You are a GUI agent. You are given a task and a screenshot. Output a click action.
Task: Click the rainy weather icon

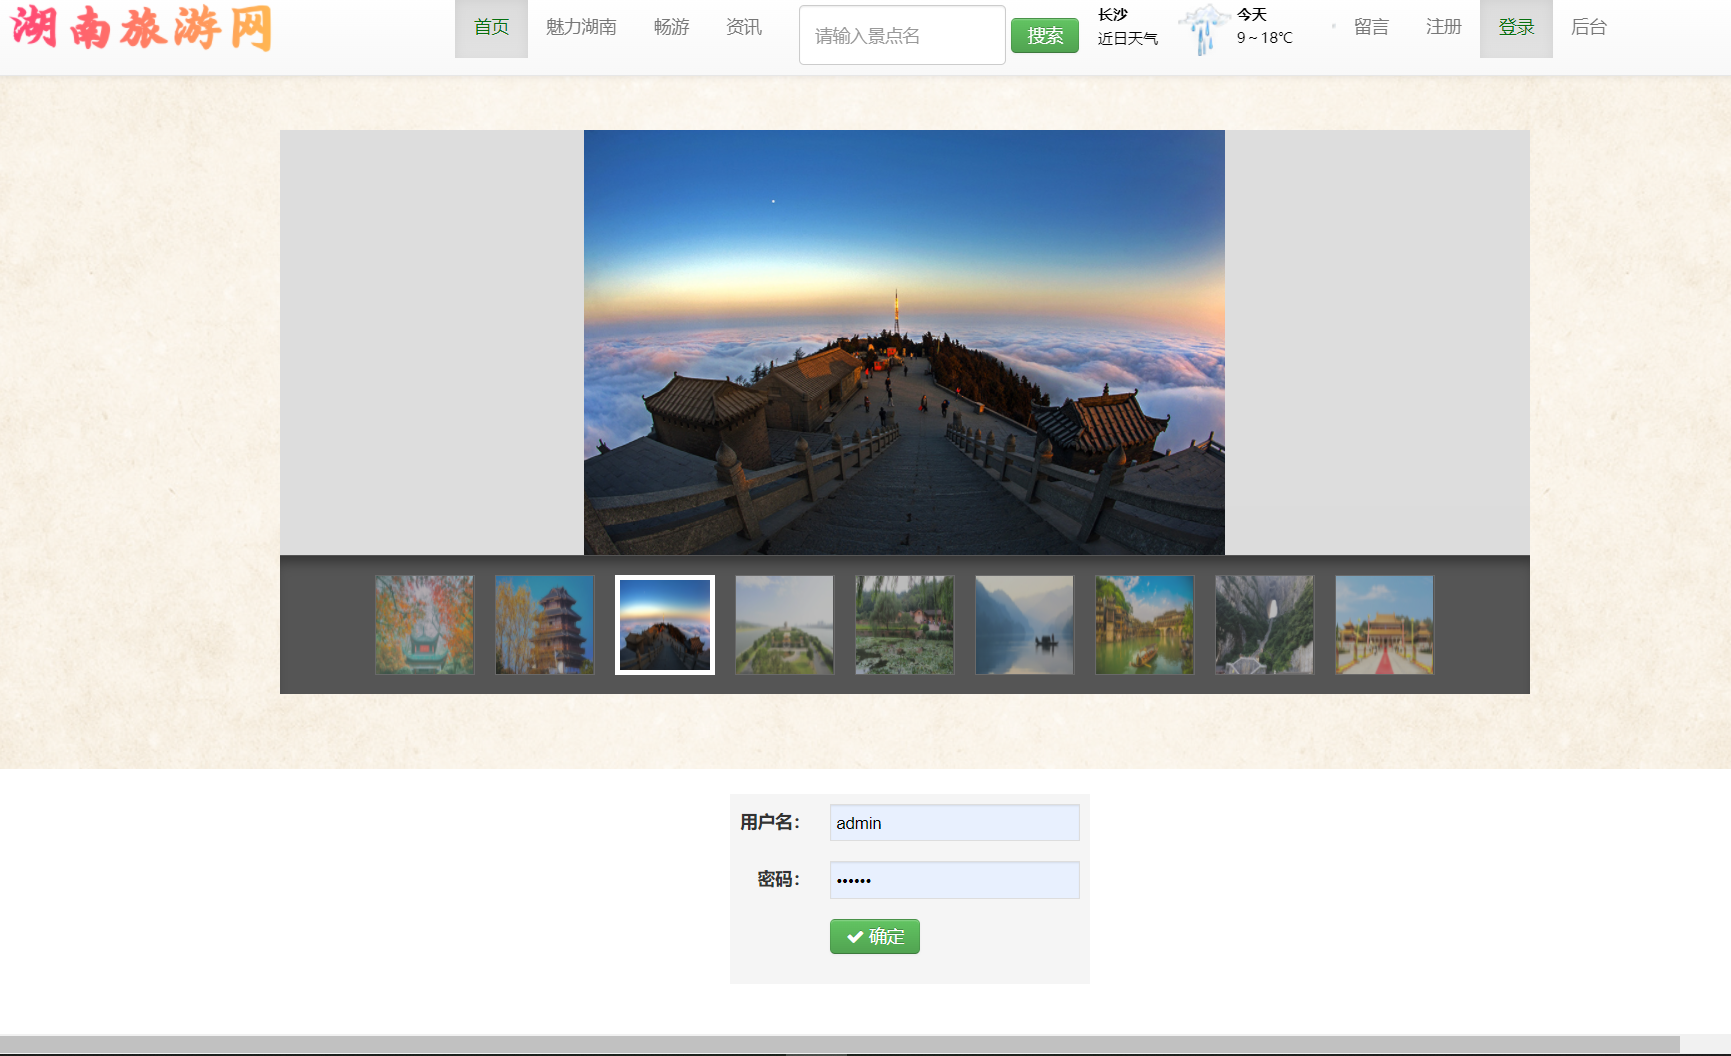coord(1203,28)
